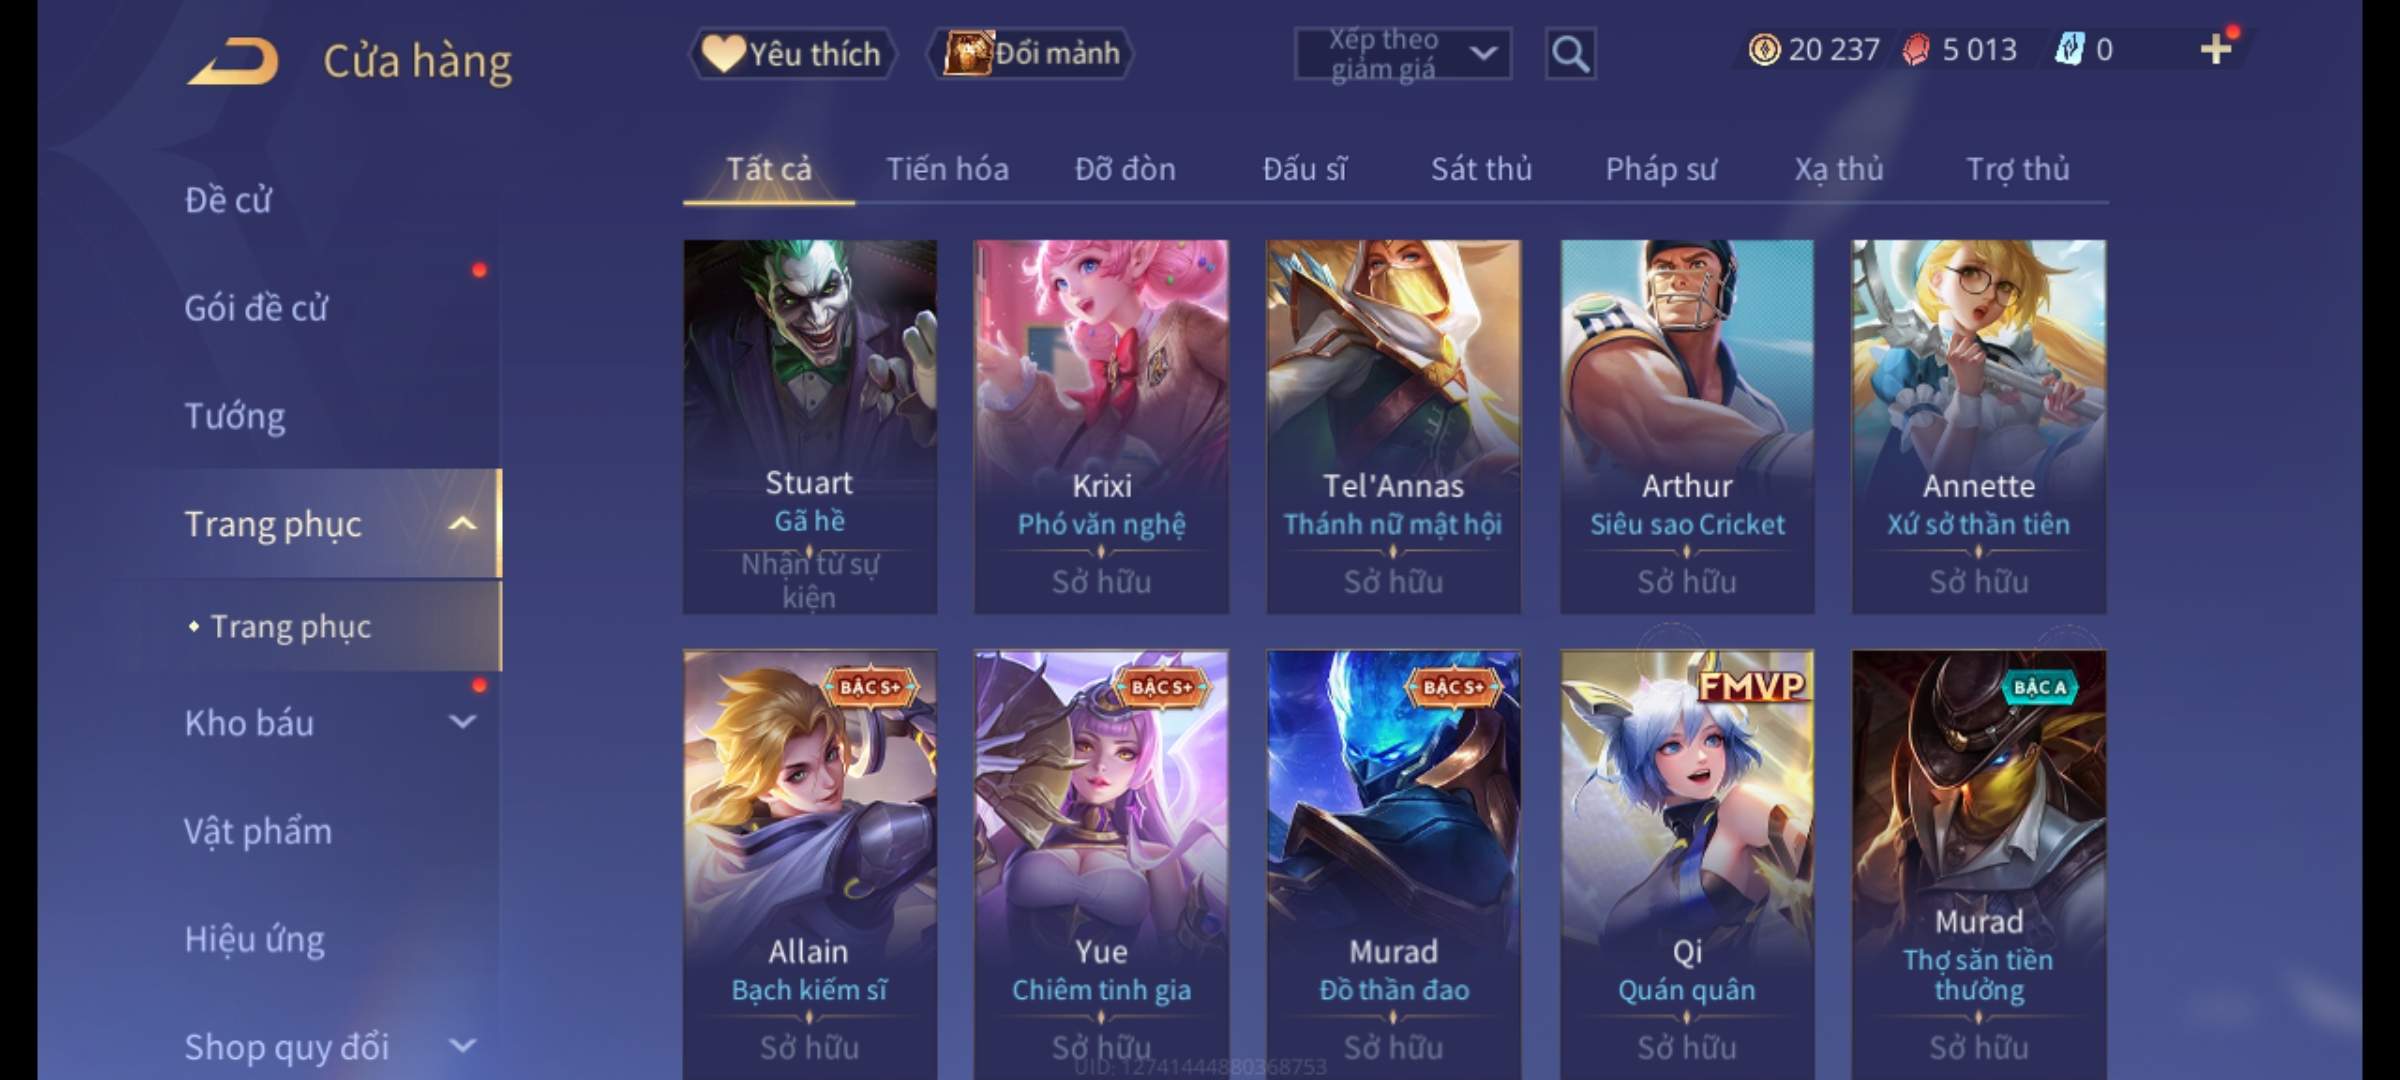Open Yêu thích heart favorites

(x=792, y=53)
